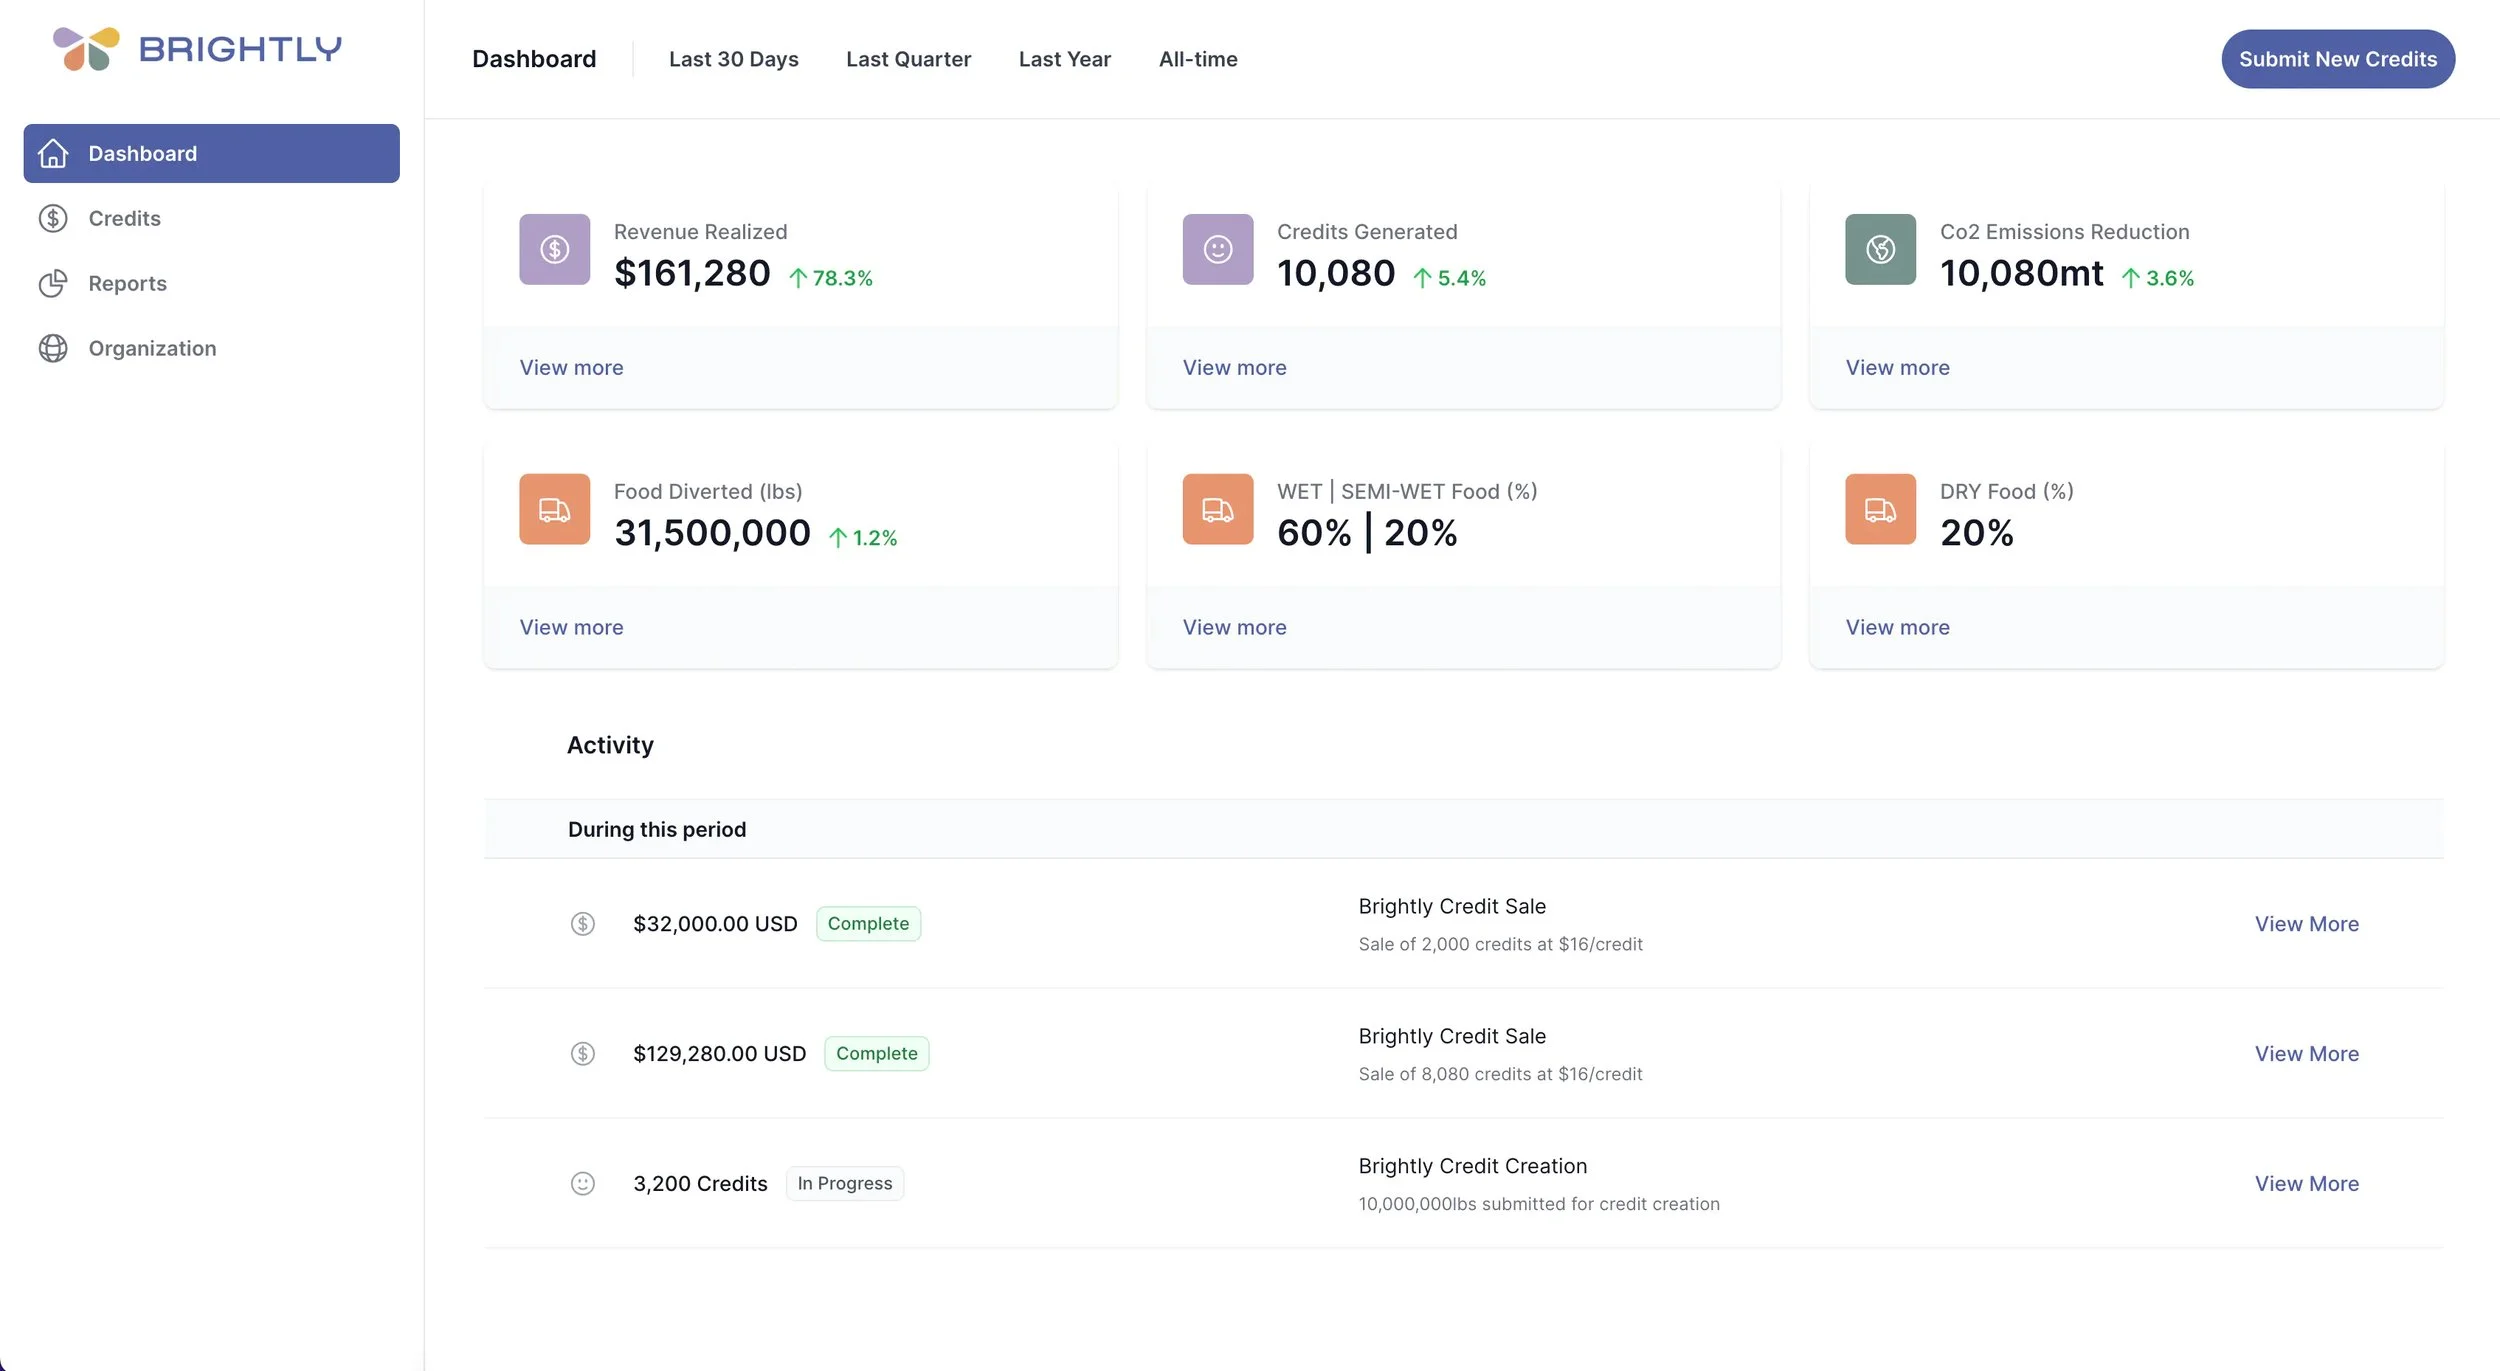
Task: Select the Last Quarter time filter
Action: coord(908,59)
